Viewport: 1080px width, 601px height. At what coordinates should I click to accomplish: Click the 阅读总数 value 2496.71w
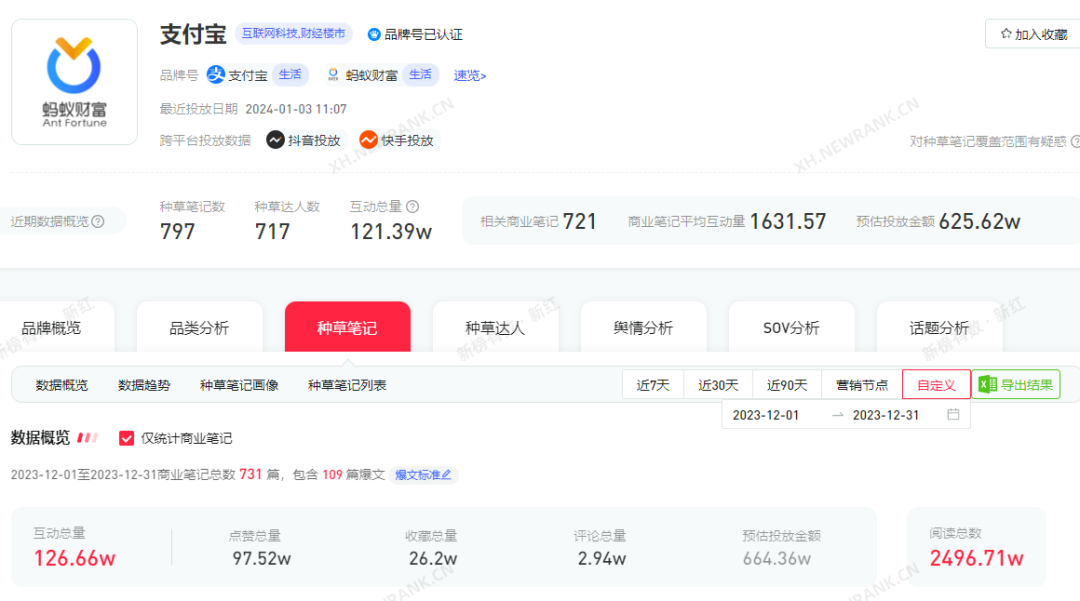pyautogui.click(x=977, y=558)
